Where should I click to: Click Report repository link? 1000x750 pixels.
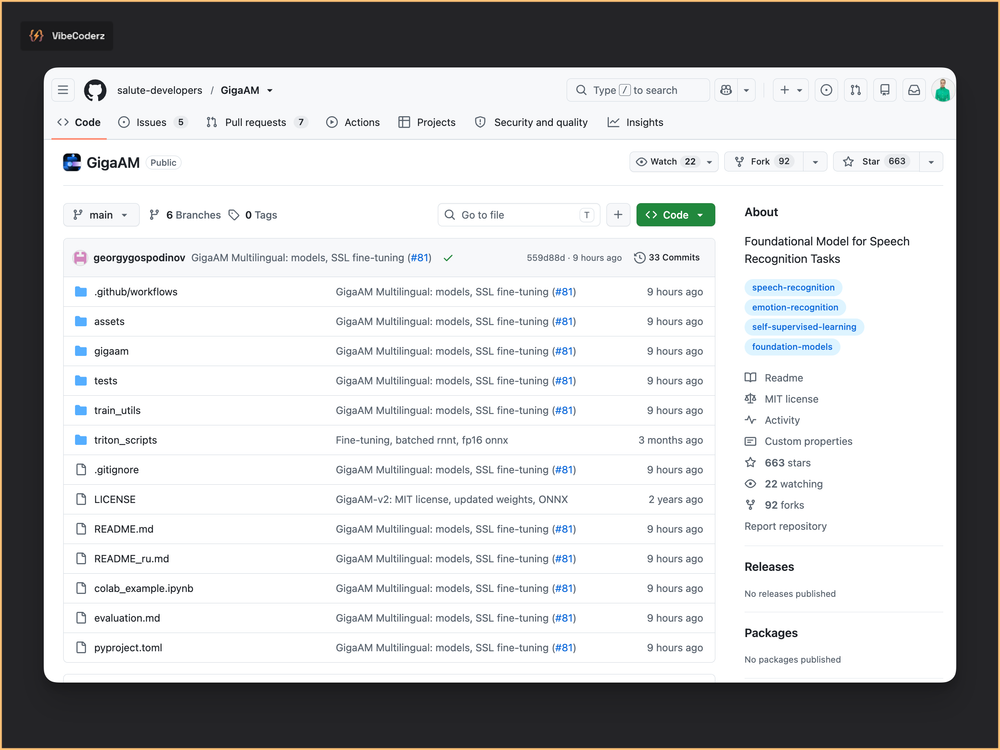(x=785, y=526)
